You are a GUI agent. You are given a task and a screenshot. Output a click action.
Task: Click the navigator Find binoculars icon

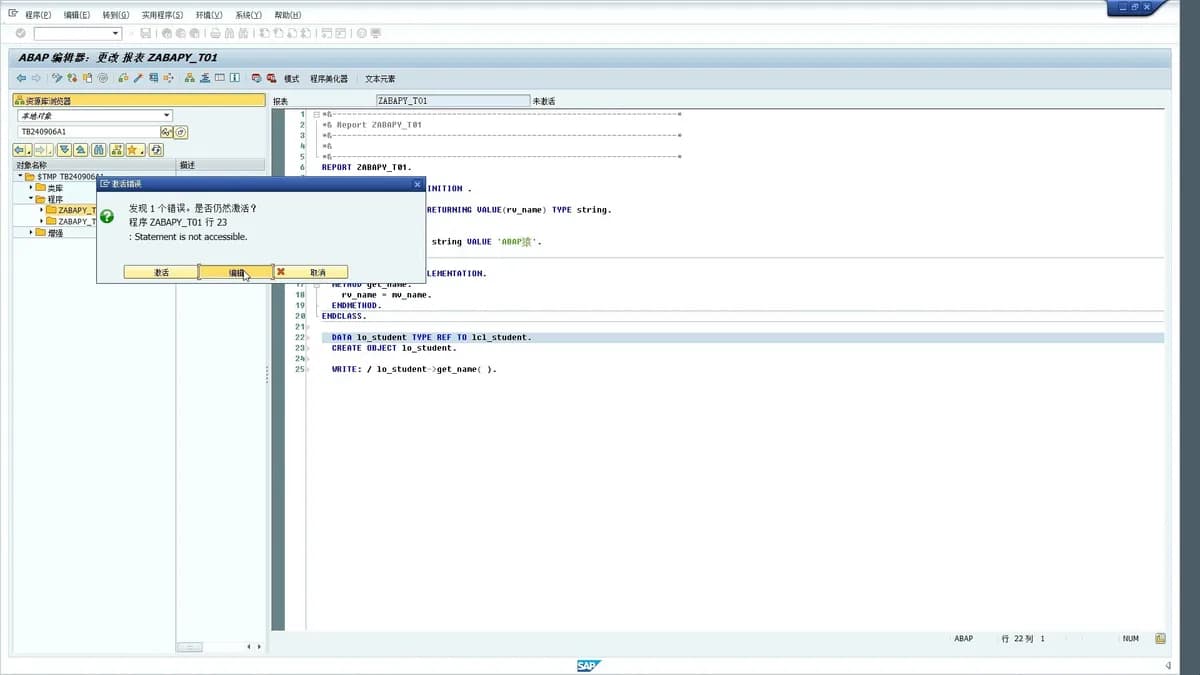coord(99,150)
